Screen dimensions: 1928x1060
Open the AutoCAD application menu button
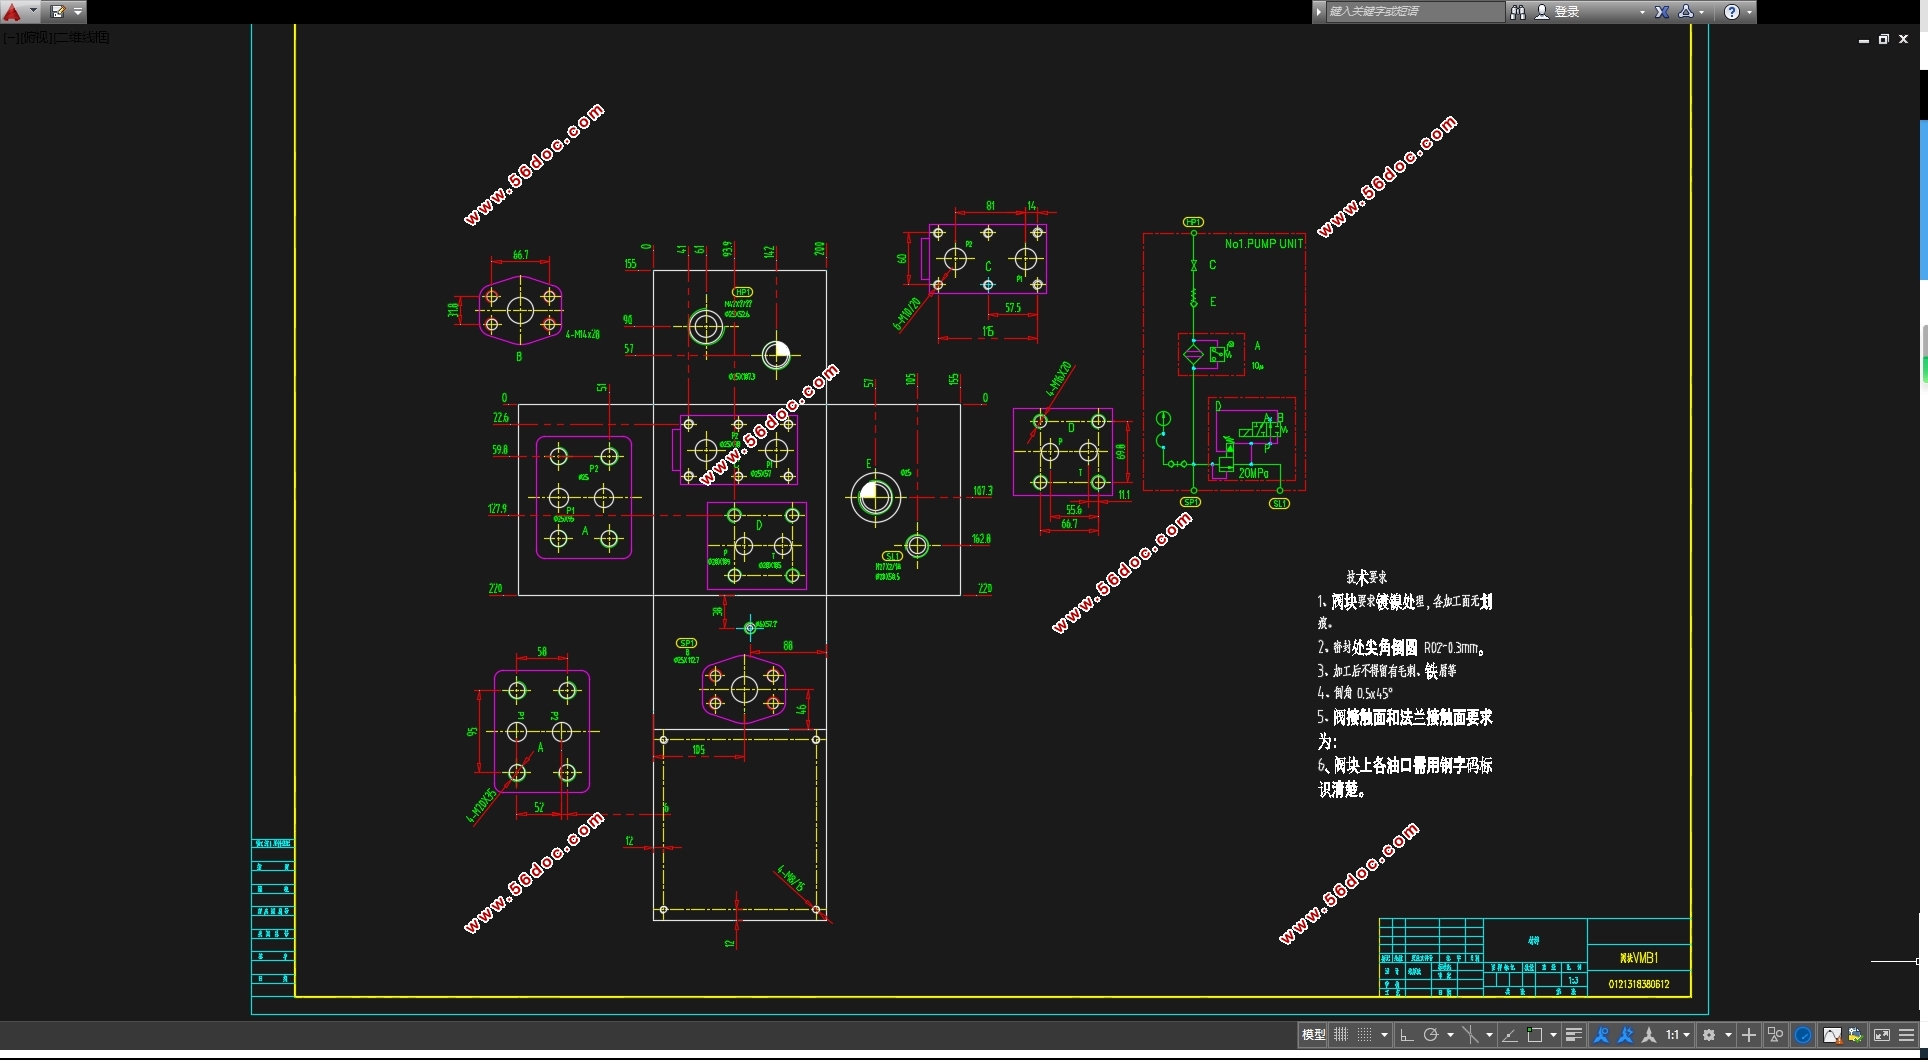click(12, 12)
